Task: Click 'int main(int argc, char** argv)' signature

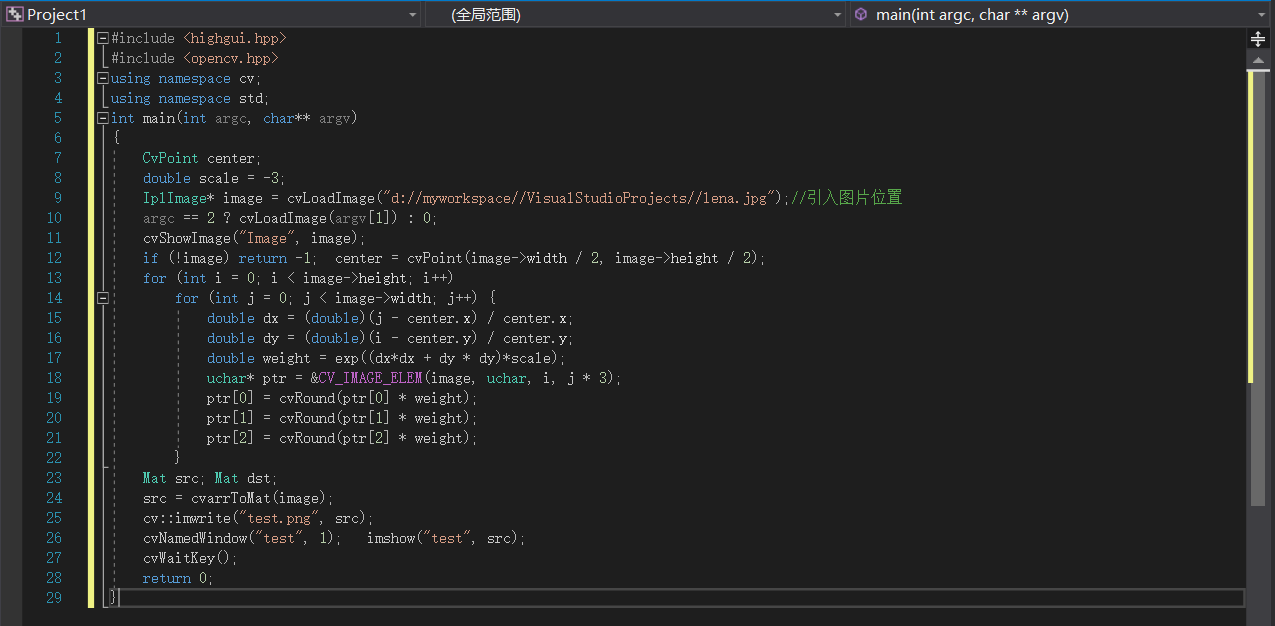Action: (x=234, y=118)
